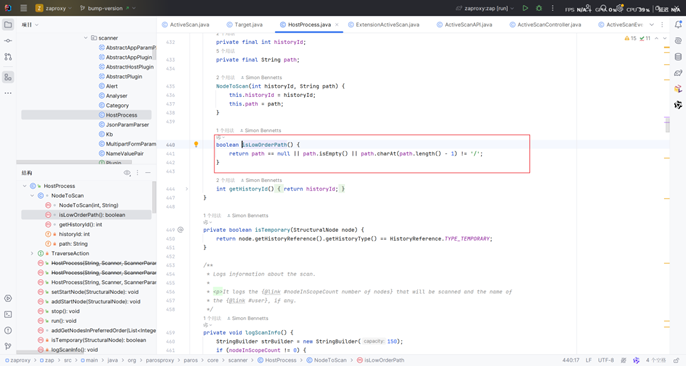
Task: Click the editor vertical scrollbar thumb
Action: click(x=667, y=124)
